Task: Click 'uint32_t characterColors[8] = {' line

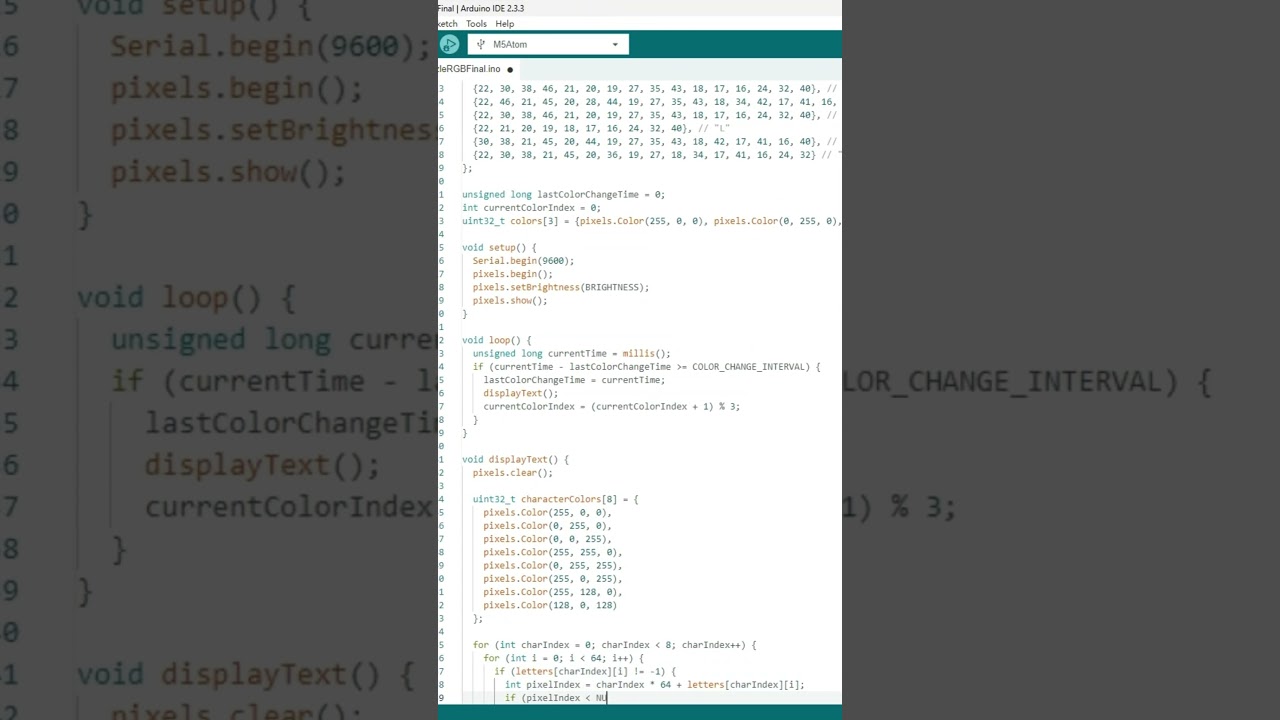Action: pyautogui.click(x=555, y=499)
